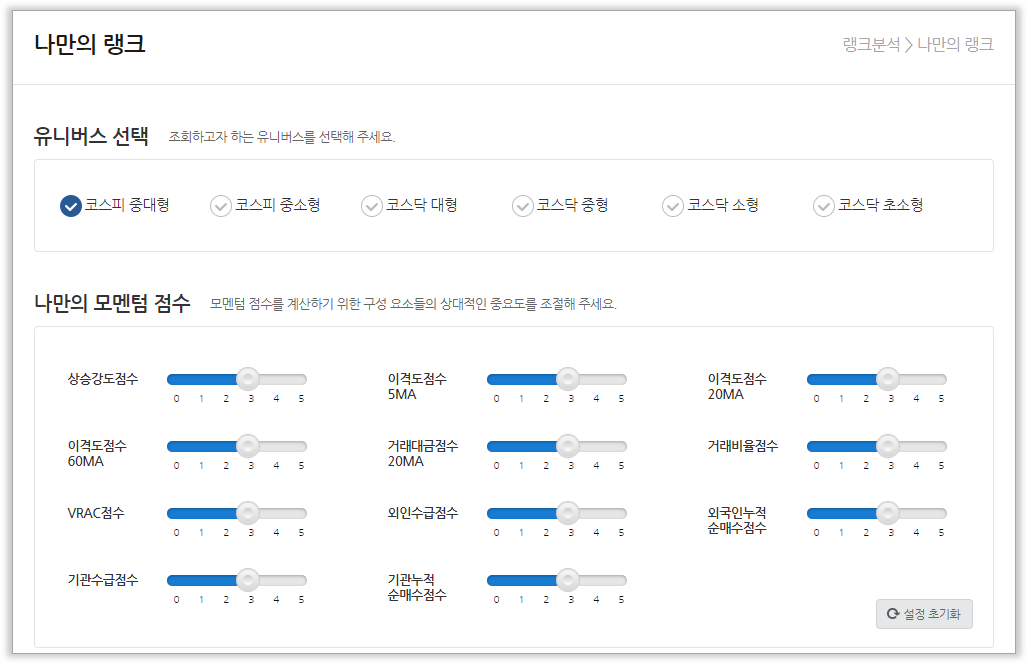This screenshot has height=664, width=1028.
Task: Click the 랭크분석 breadcrumb link
Action: pos(871,45)
